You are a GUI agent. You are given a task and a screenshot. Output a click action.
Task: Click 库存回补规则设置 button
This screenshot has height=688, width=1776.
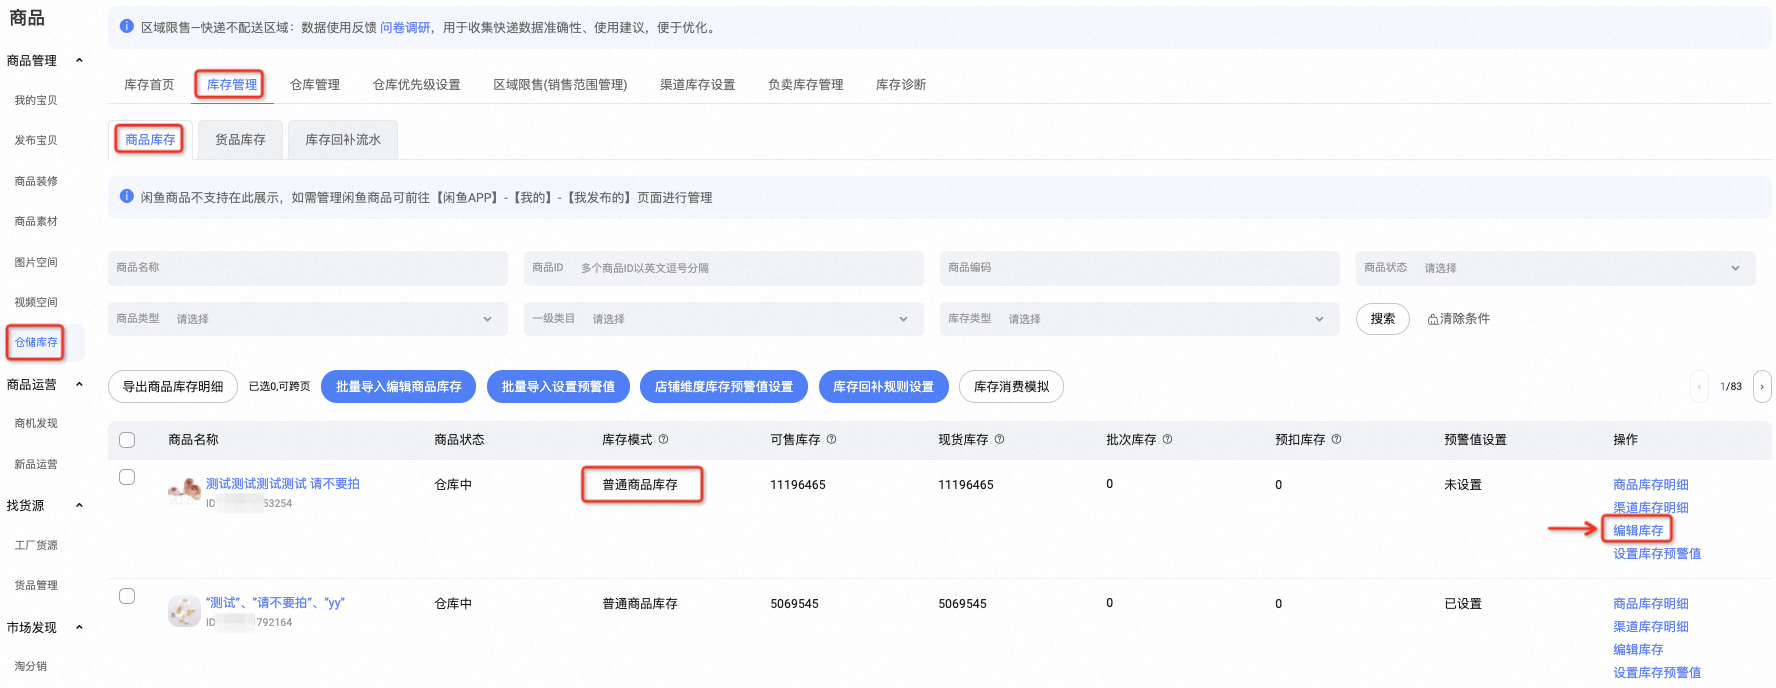pyautogui.click(x=884, y=387)
